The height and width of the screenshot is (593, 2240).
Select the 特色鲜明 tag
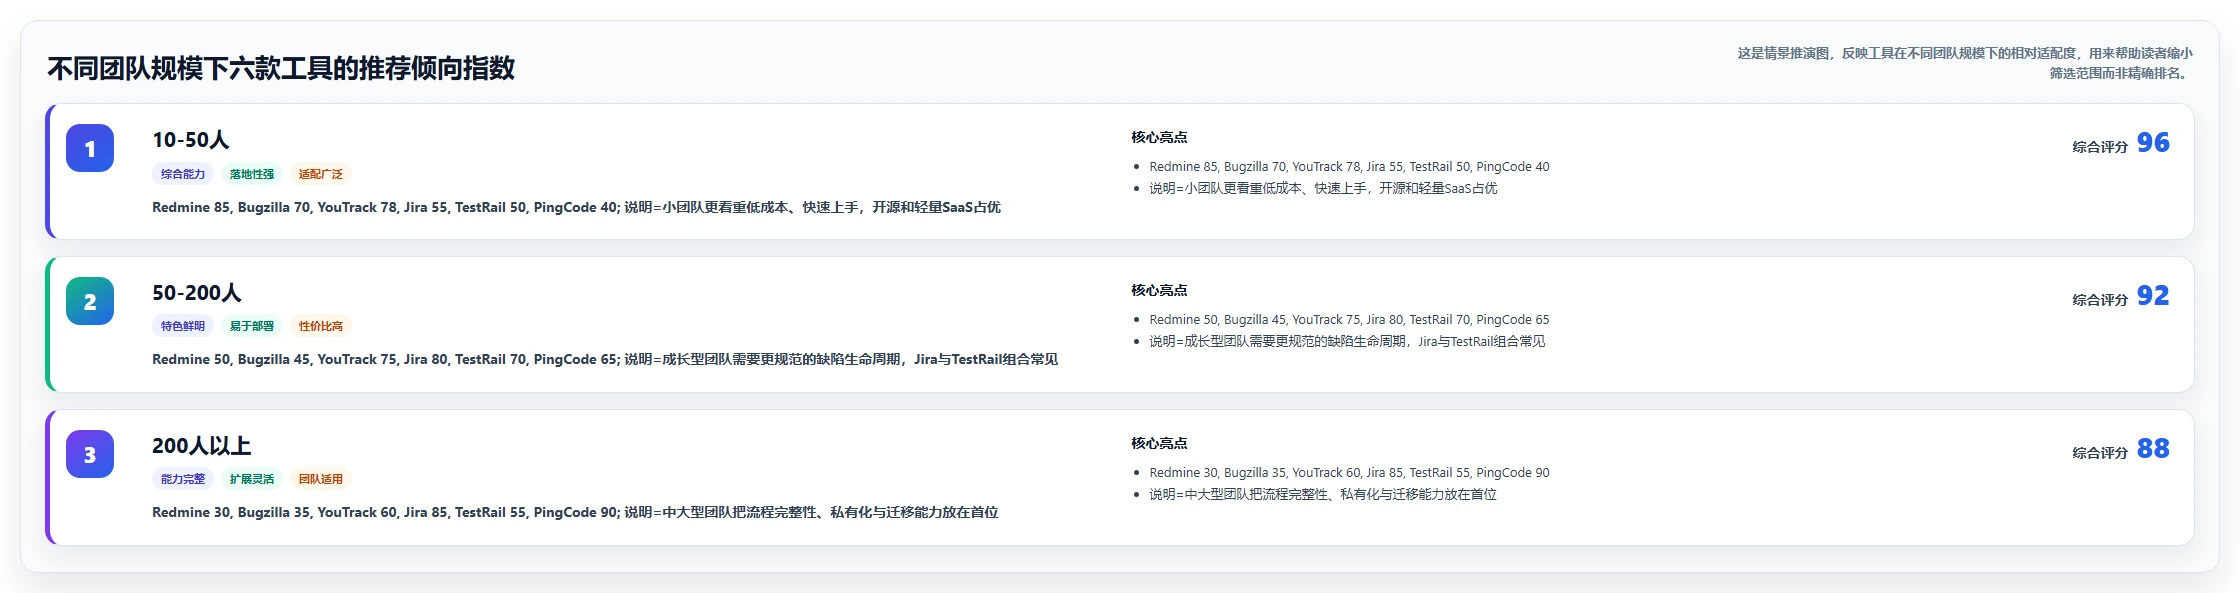pyautogui.click(x=183, y=326)
